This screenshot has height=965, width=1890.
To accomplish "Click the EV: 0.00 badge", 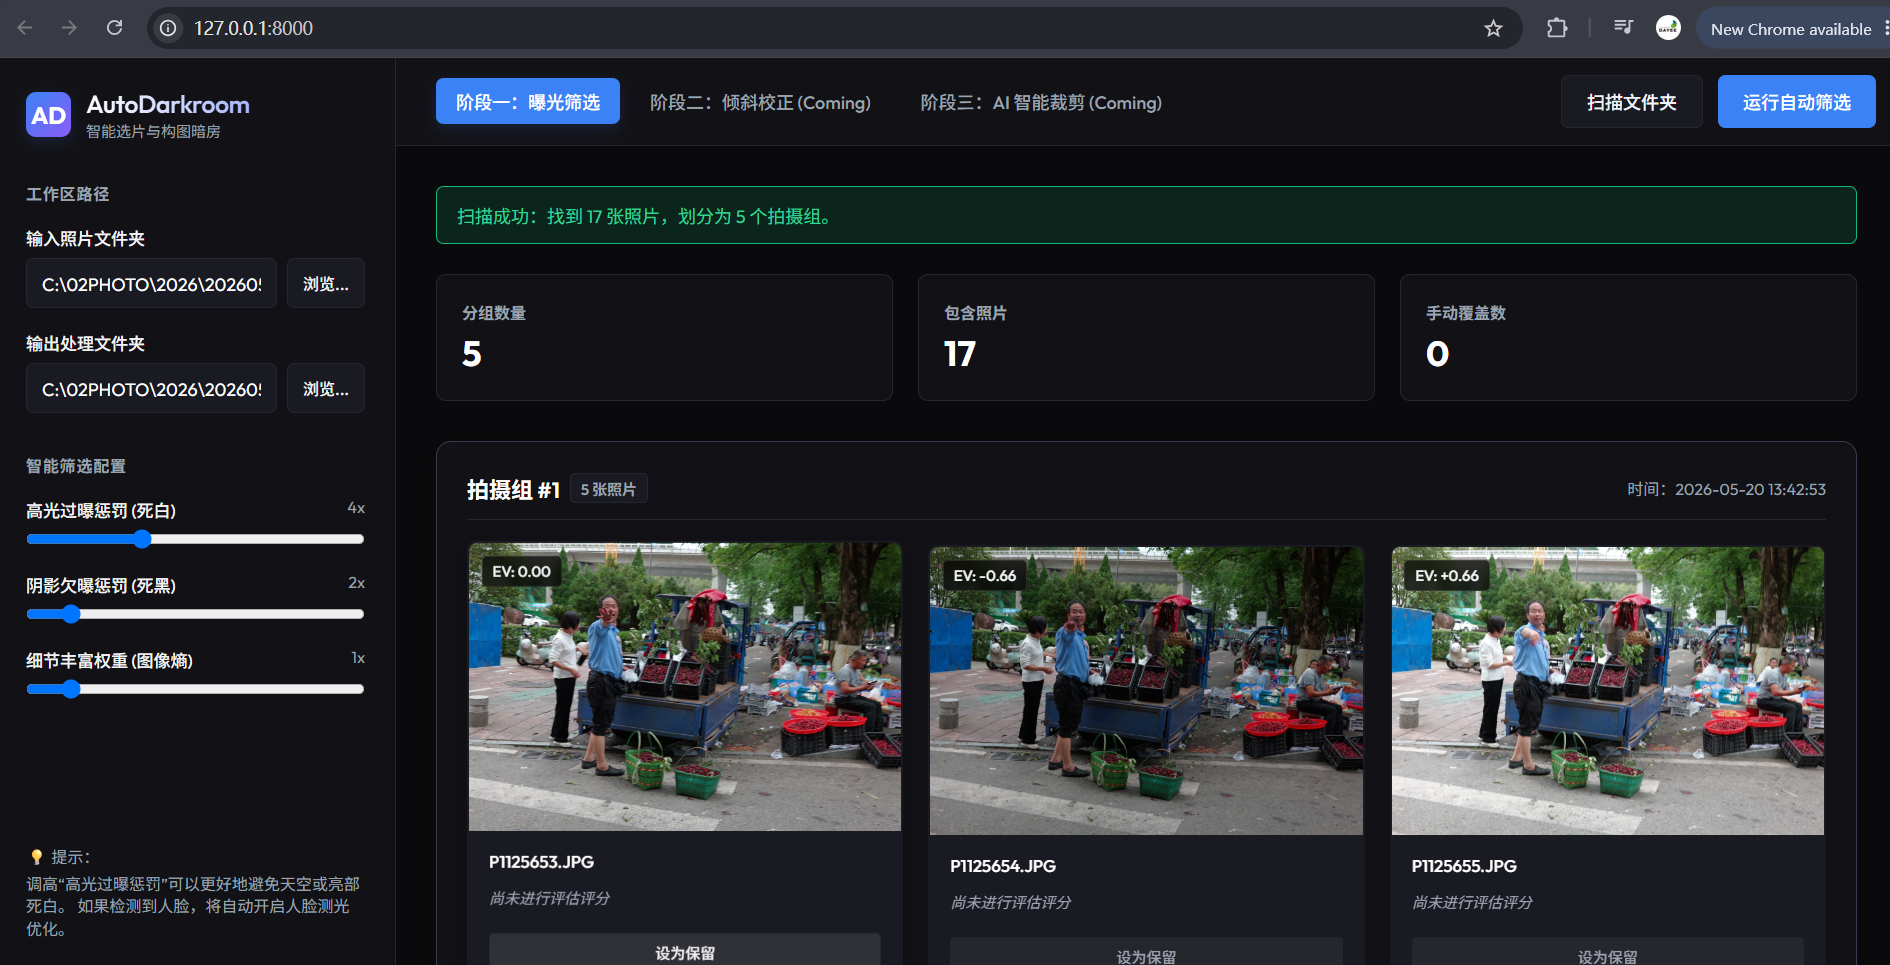I will click(521, 572).
